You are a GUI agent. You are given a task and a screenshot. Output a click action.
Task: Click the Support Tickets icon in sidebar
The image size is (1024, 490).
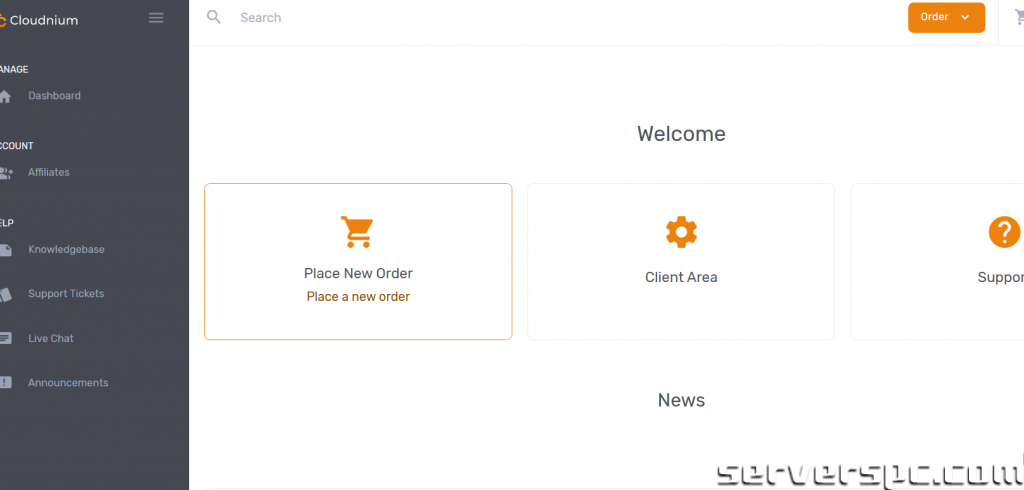6,294
